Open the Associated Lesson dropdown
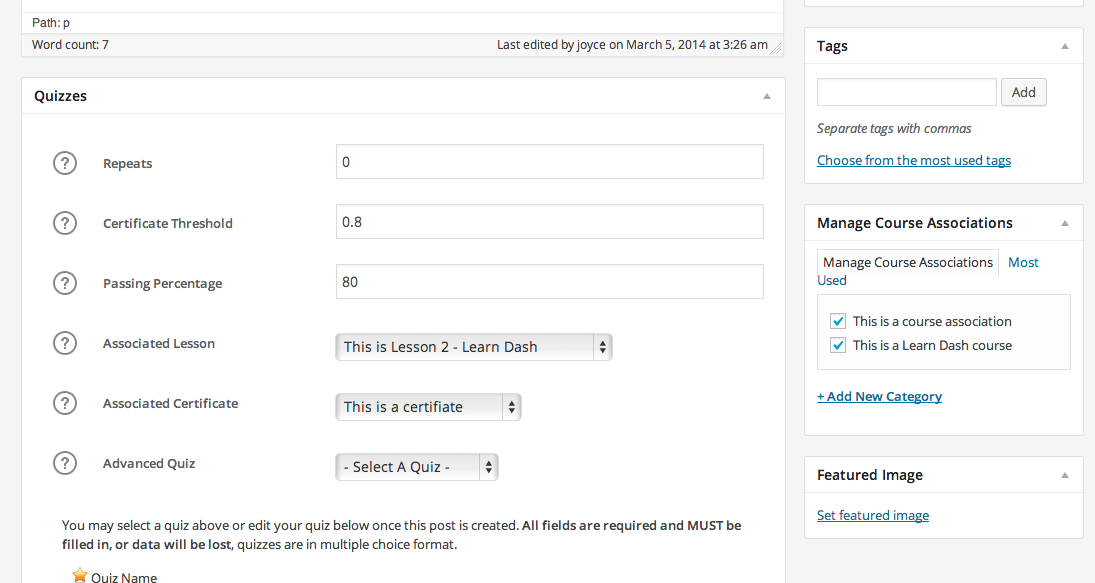 (x=473, y=347)
